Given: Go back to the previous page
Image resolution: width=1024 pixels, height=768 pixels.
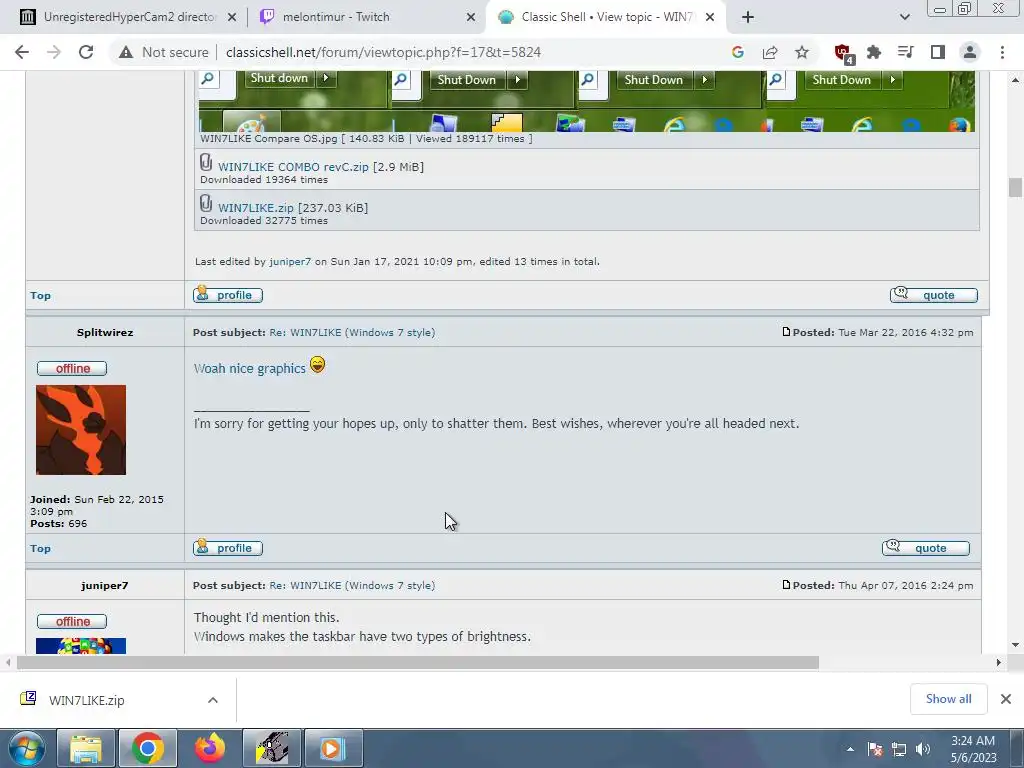Looking at the screenshot, I should [x=22, y=52].
